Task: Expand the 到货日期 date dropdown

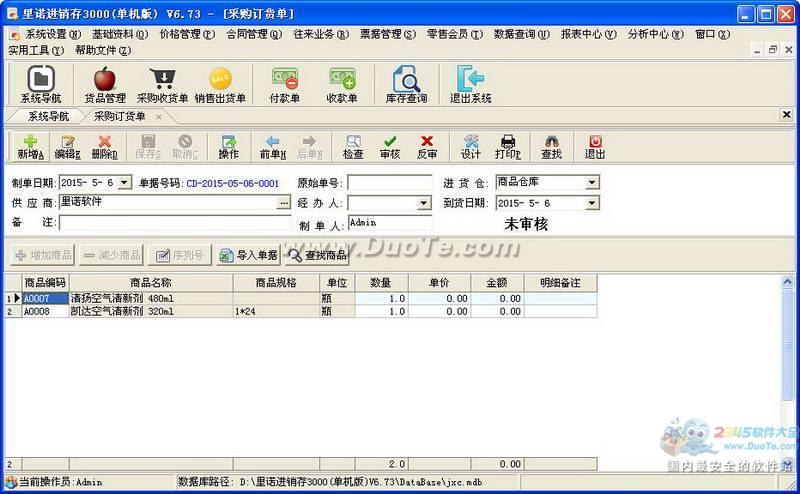Action: click(592, 203)
